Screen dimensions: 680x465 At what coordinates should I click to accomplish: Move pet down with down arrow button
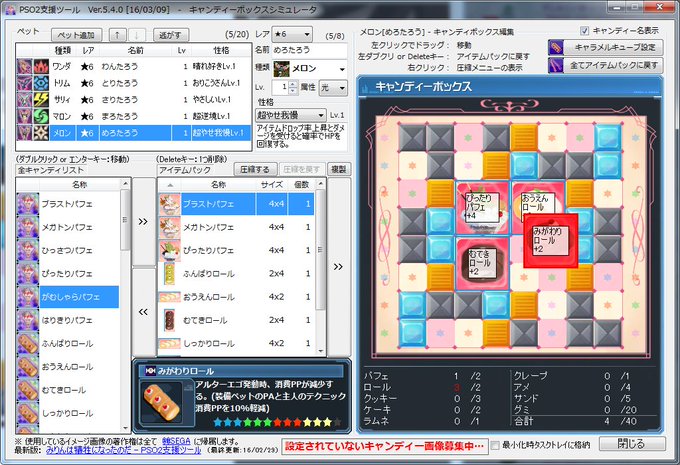(137, 35)
